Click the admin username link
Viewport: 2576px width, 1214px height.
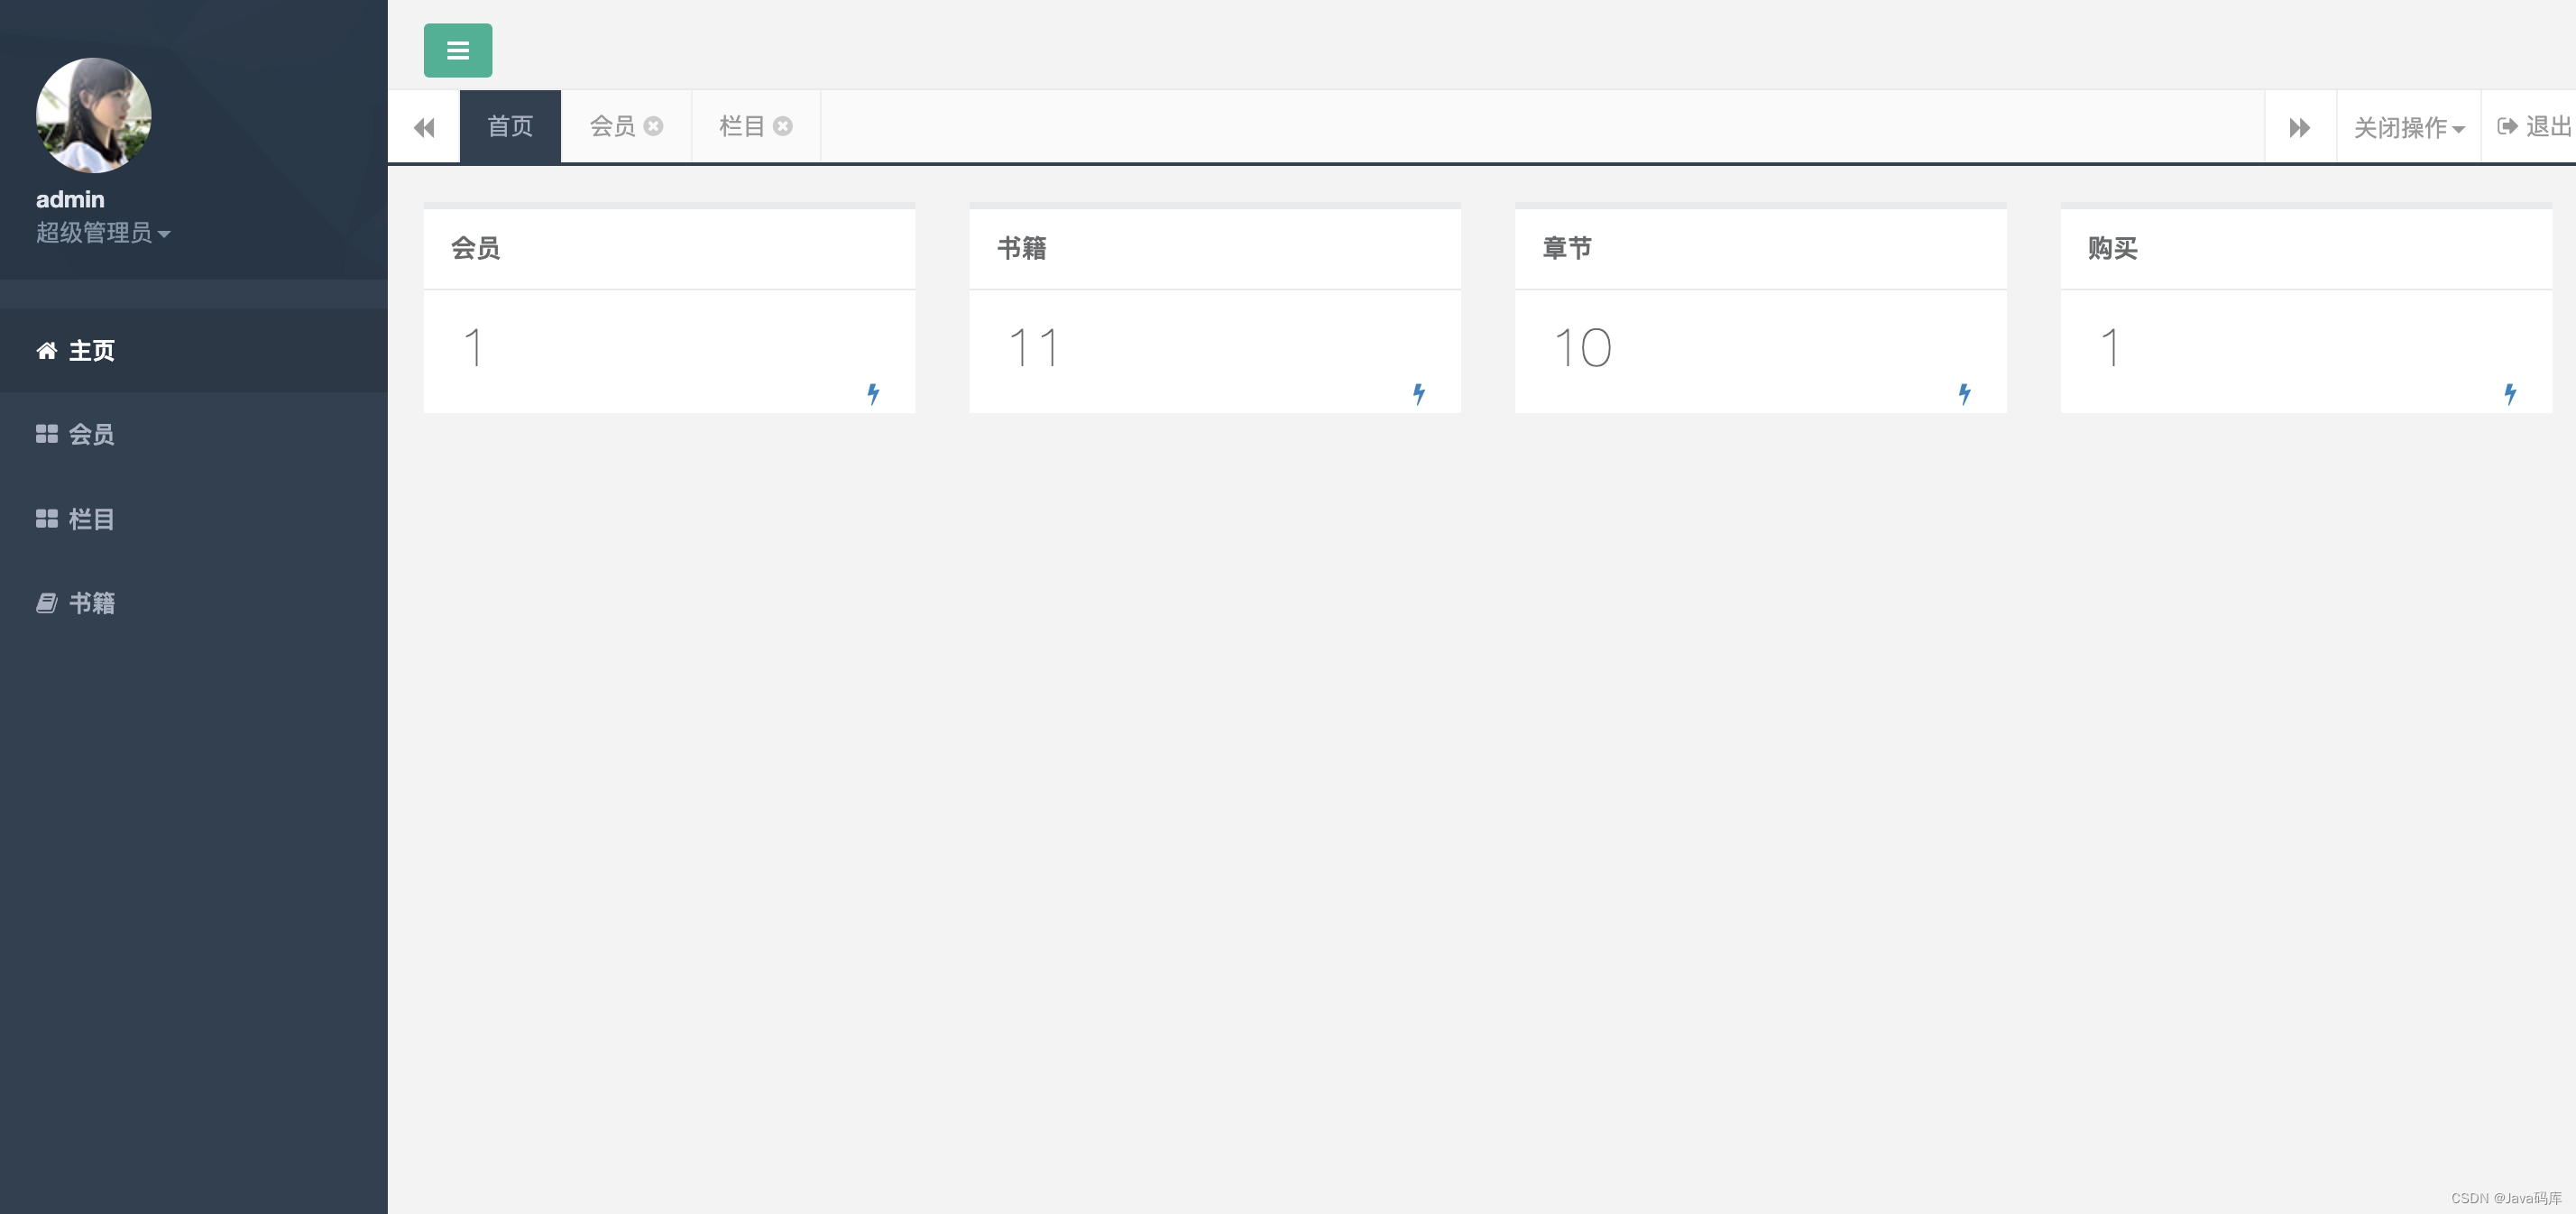(x=70, y=199)
